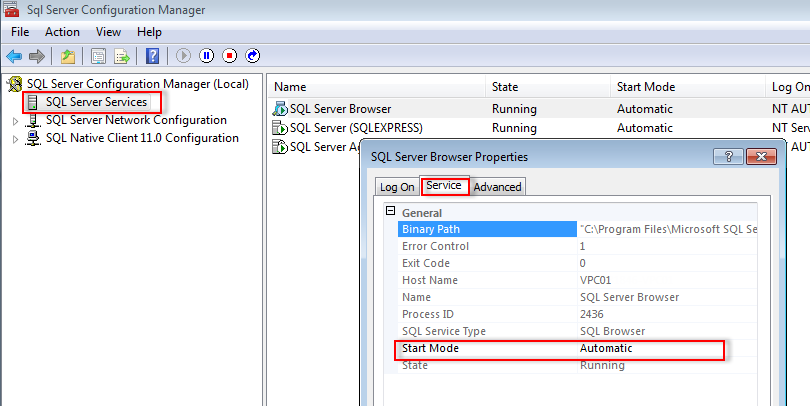Select the Name property in General
The height and width of the screenshot is (406, 810).
416,298
